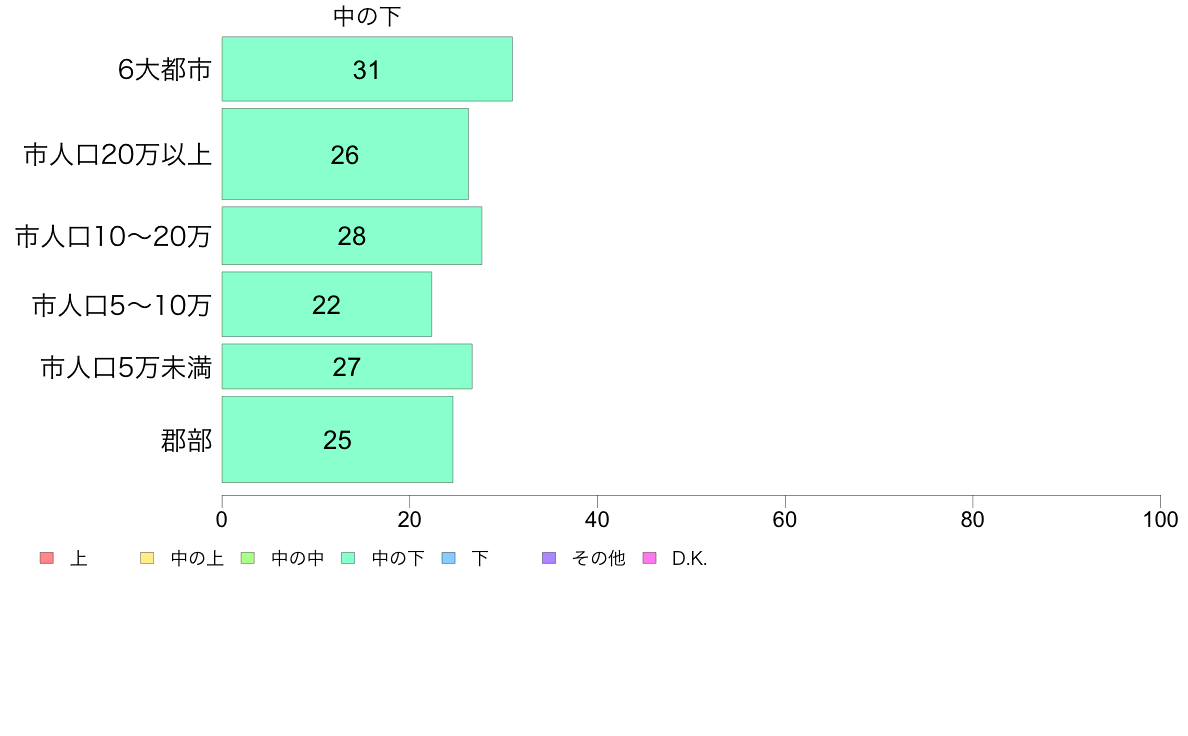Click the 6大都市 axis label

pyautogui.click(x=164, y=70)
